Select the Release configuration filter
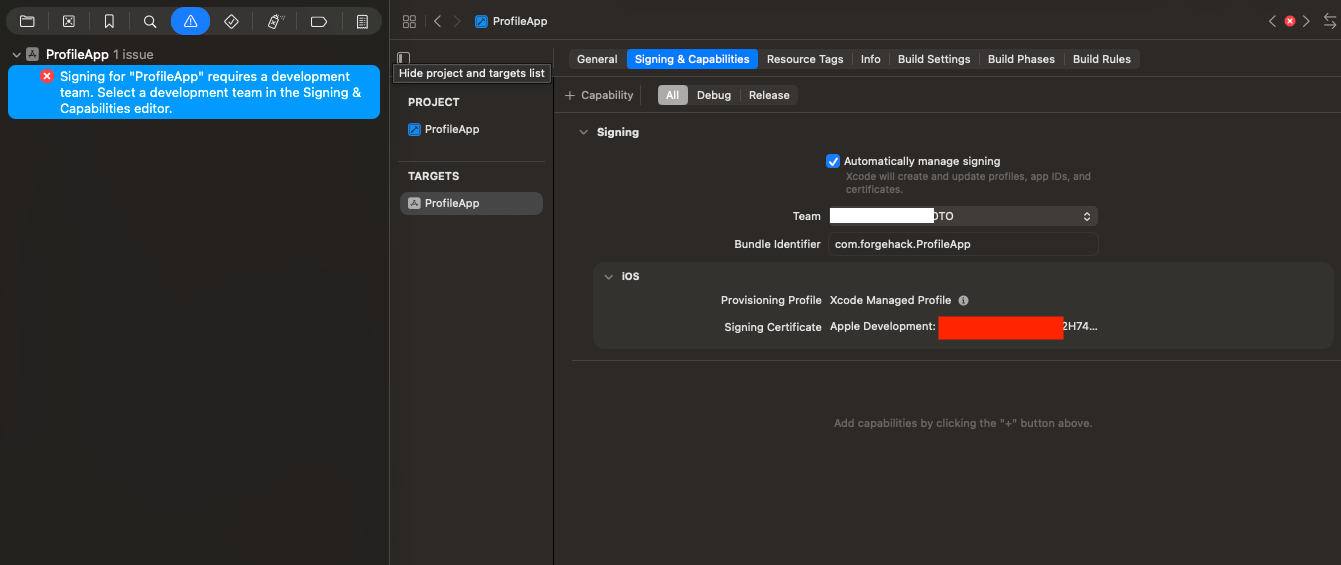The image size is (1341, 565). click(x=769, y=95)
